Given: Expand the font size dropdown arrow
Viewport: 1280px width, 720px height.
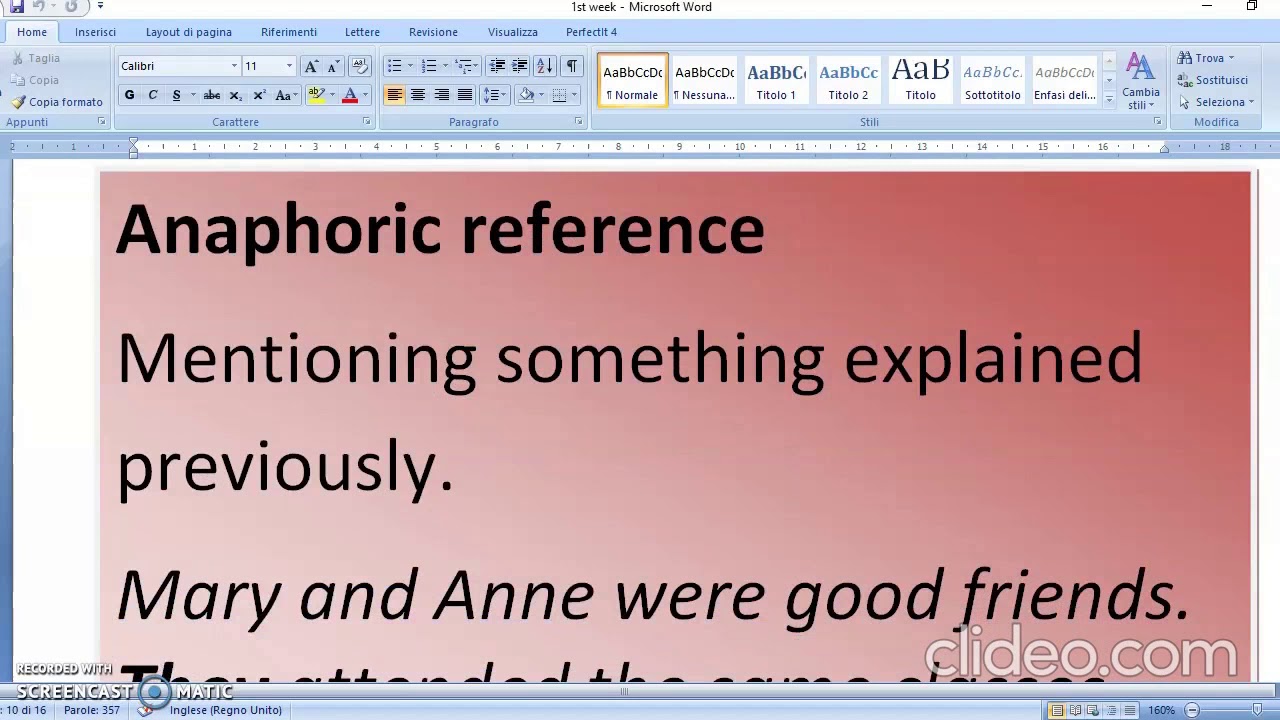Looking at the screenshot, I should click(x=289, y=66).
